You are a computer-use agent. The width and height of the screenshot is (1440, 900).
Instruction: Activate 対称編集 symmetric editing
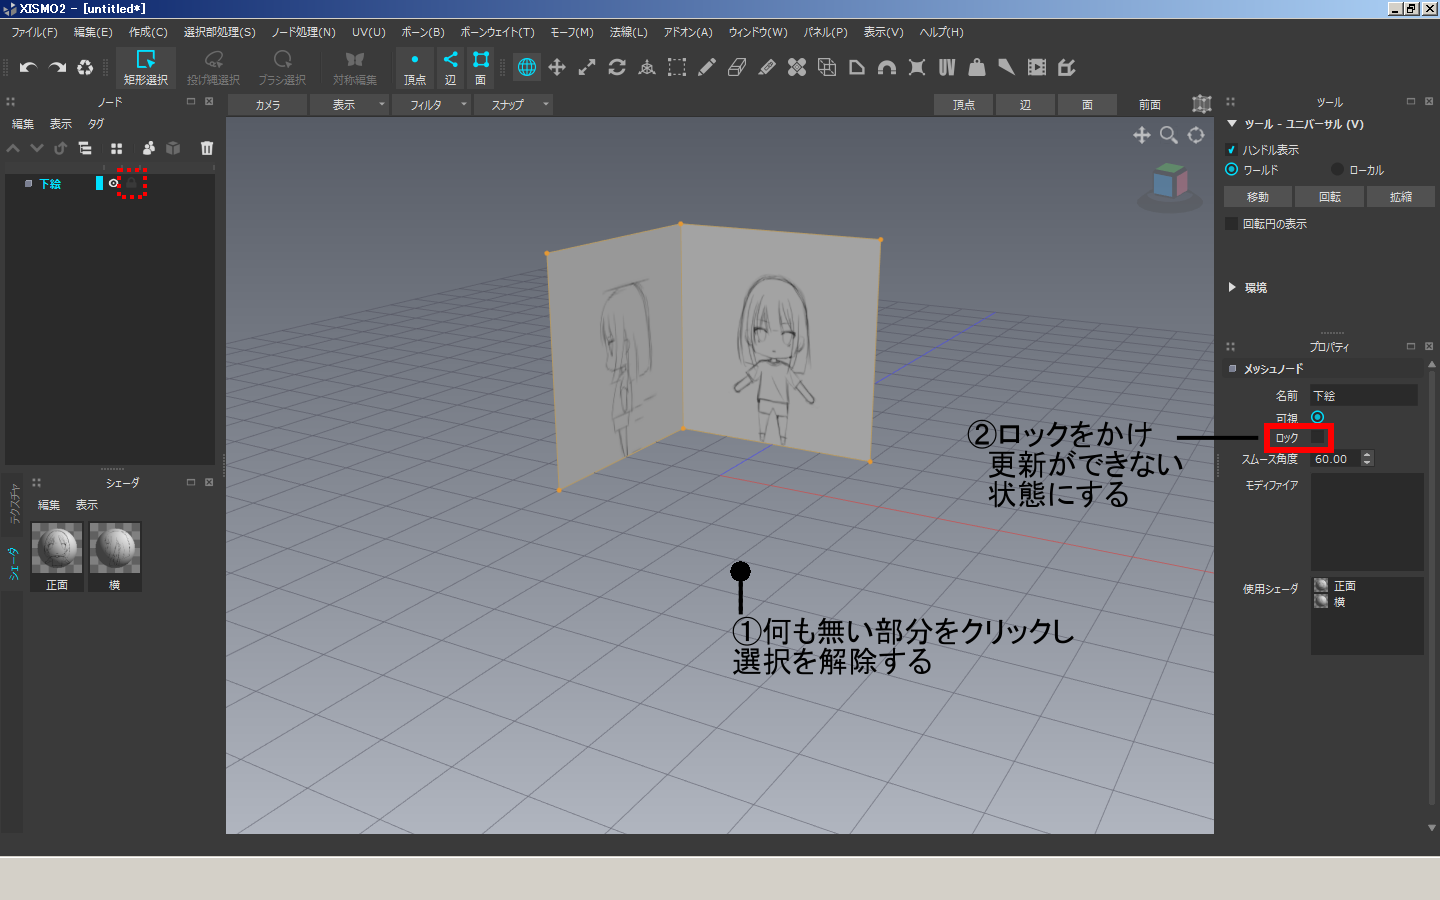[x=355, y=67]
